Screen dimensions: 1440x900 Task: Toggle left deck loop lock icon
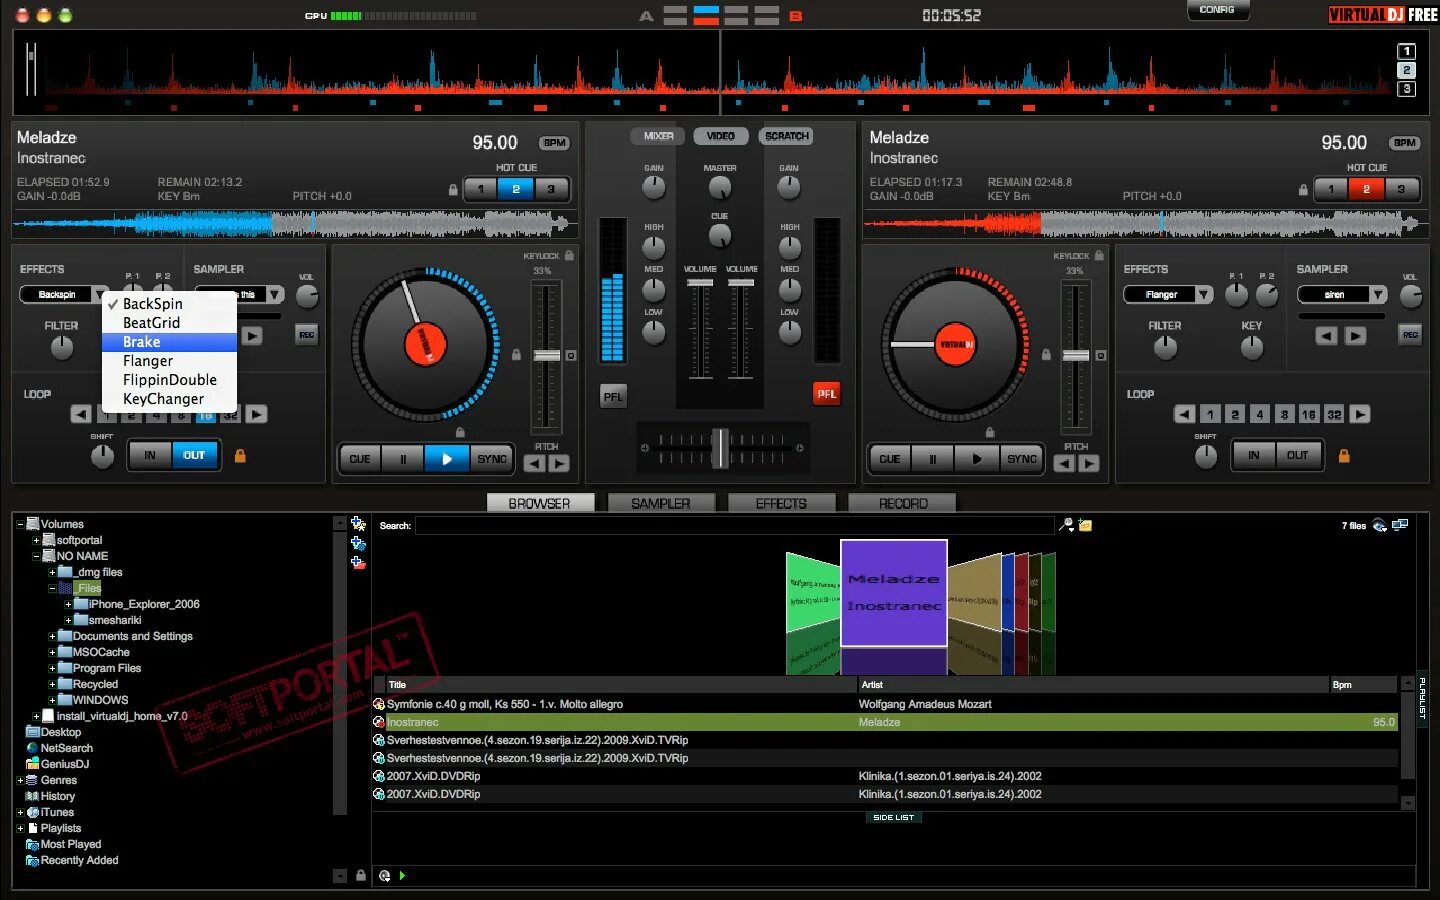point(240,456)
